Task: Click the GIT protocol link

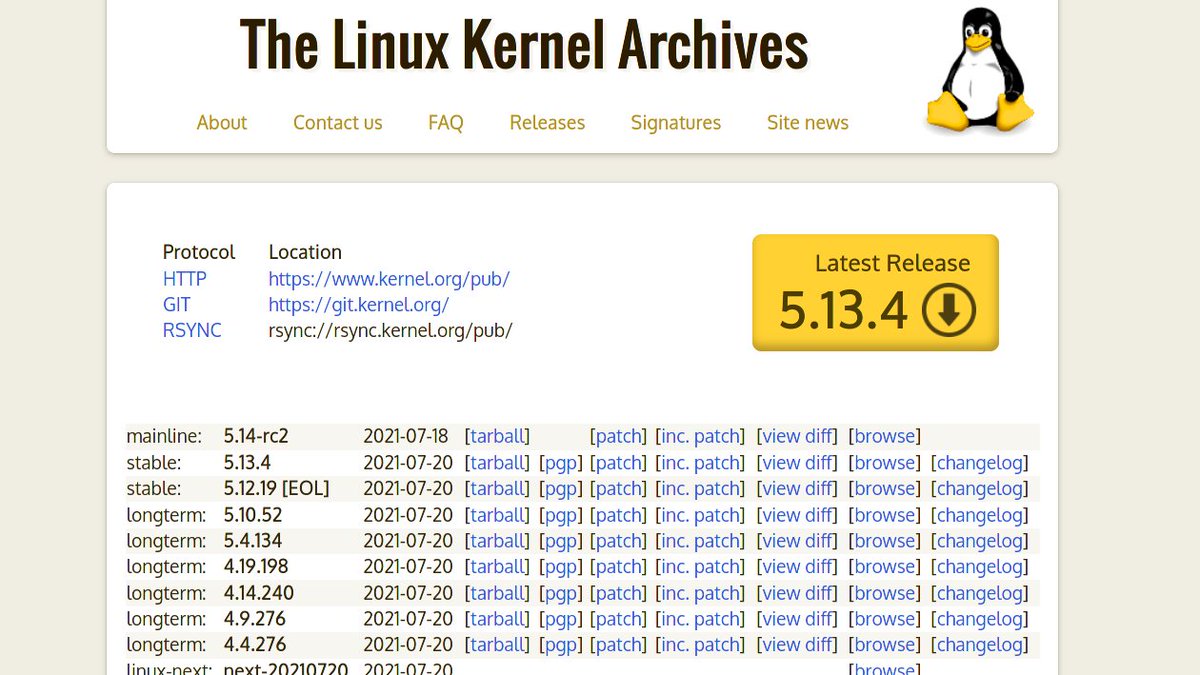Action: pos(177,305)
